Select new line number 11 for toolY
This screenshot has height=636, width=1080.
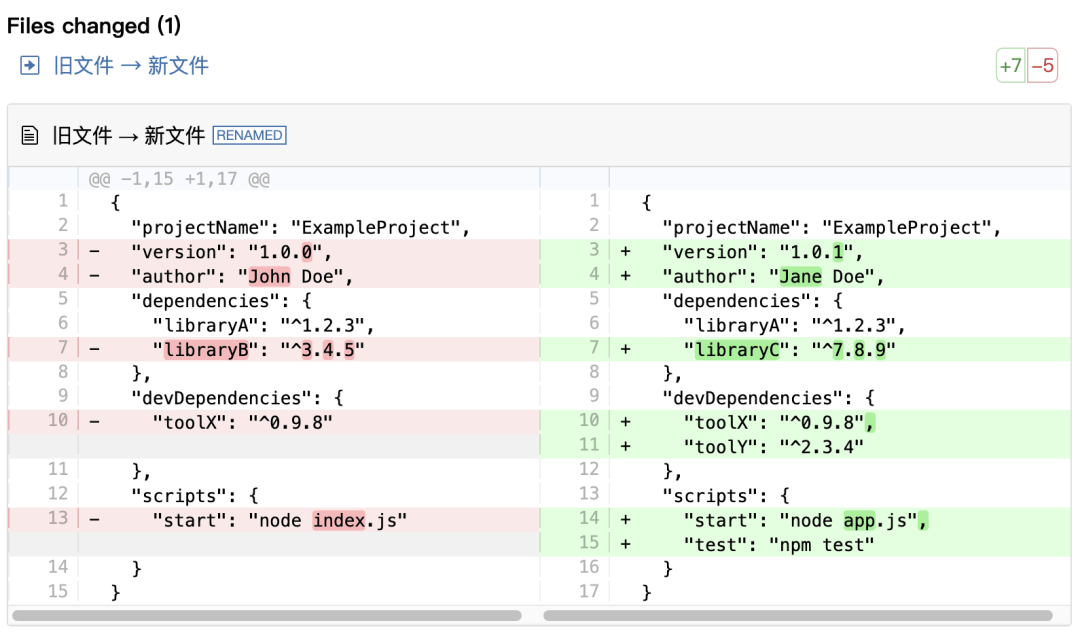pyautogui.click(x=589, y=445)
